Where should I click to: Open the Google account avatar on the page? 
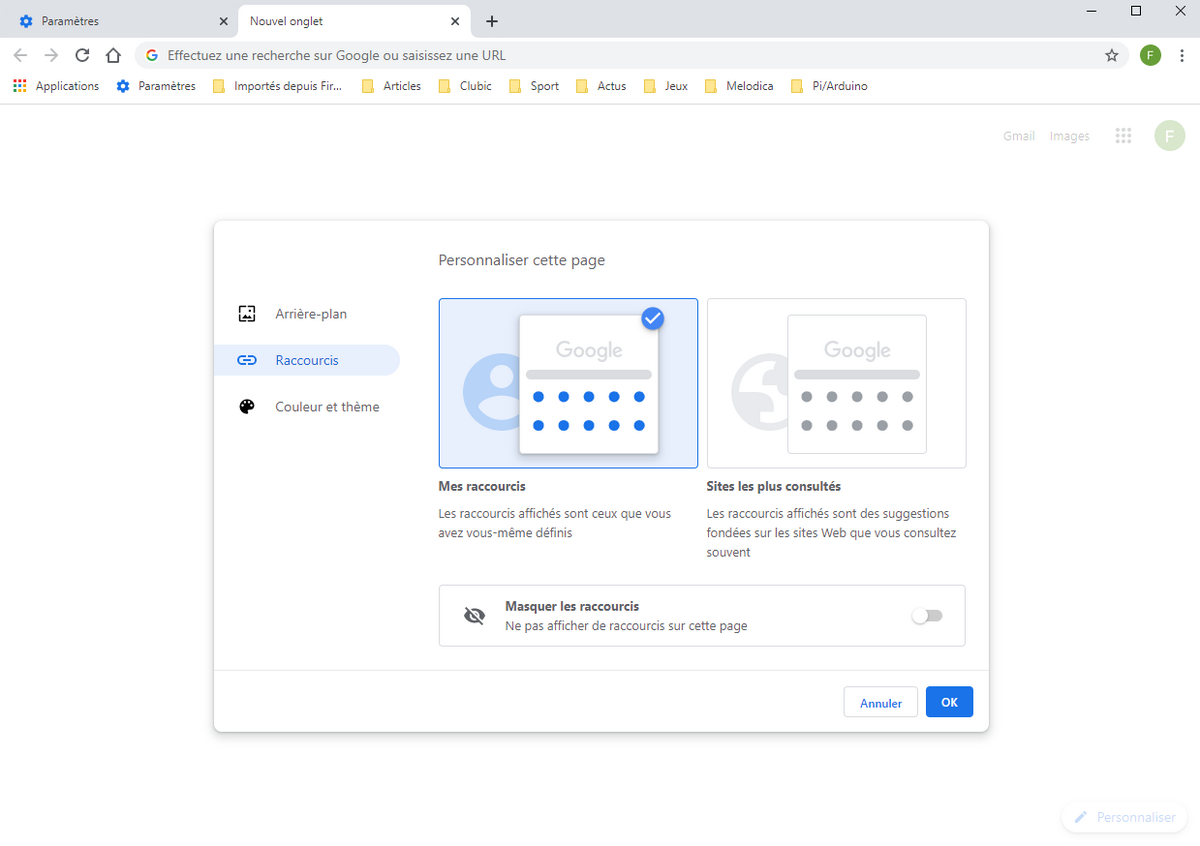coord(1169,135)
